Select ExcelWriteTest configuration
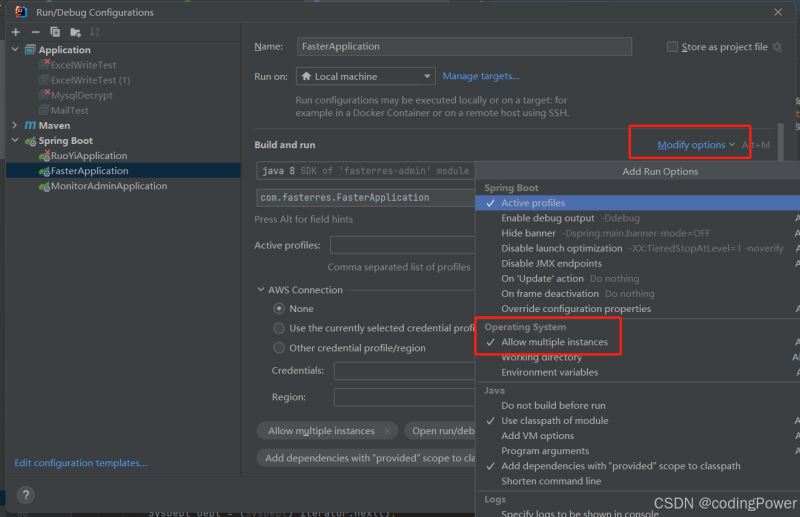 [83, 65]
